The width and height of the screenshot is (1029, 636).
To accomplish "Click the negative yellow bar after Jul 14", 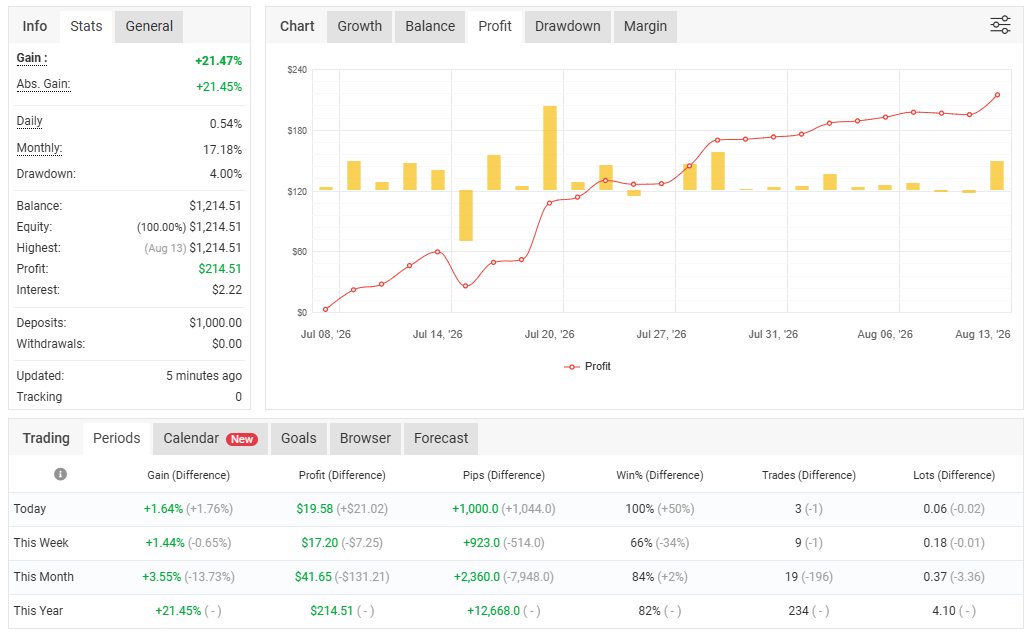I will click(466, 215).
